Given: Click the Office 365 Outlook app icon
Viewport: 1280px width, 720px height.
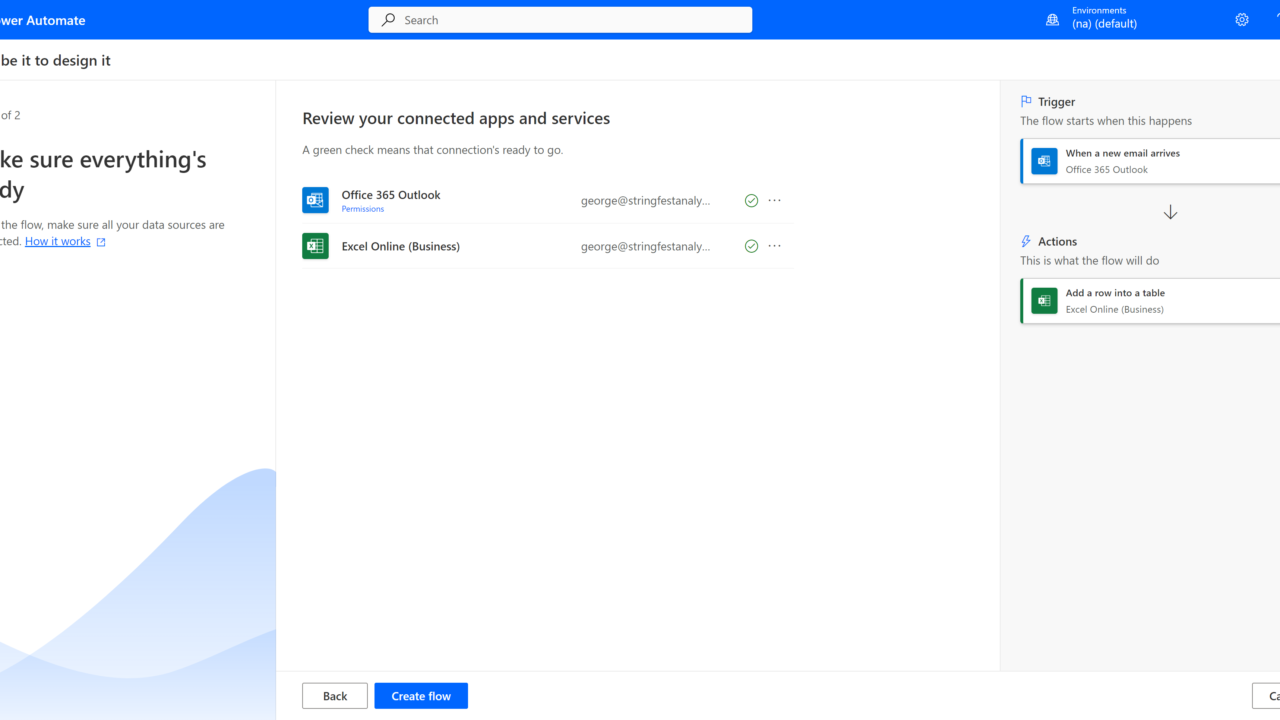Looking at the screenshot, I should coord(315,200).
